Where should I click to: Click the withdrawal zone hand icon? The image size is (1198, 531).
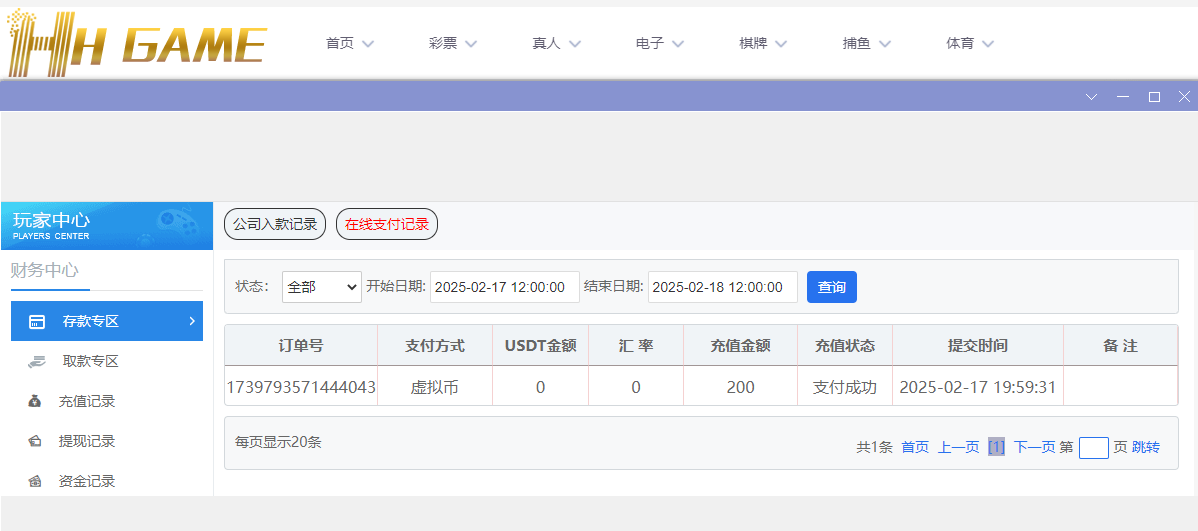pyautogui.click(x=36, y=362)
